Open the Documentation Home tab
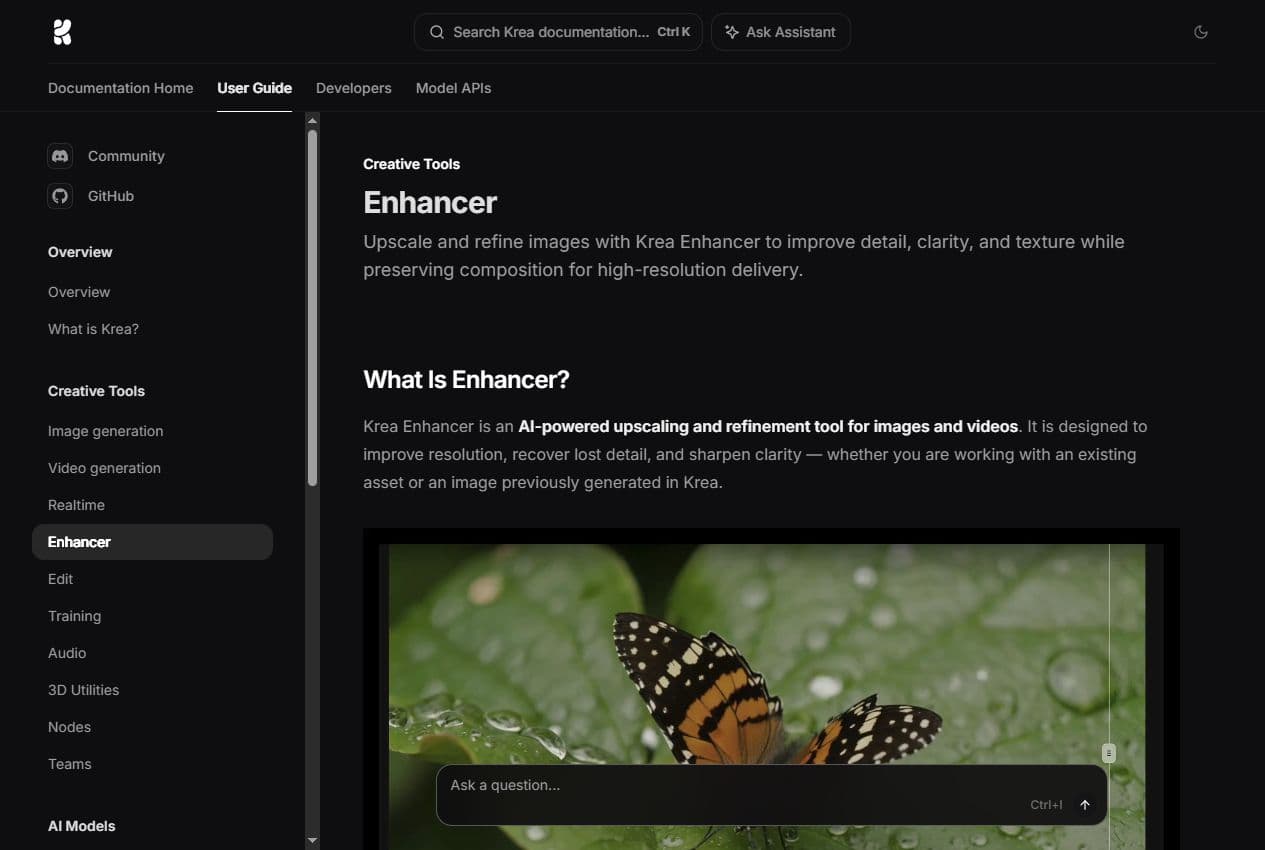This screenshot has height=850, width=1265. 121,88
